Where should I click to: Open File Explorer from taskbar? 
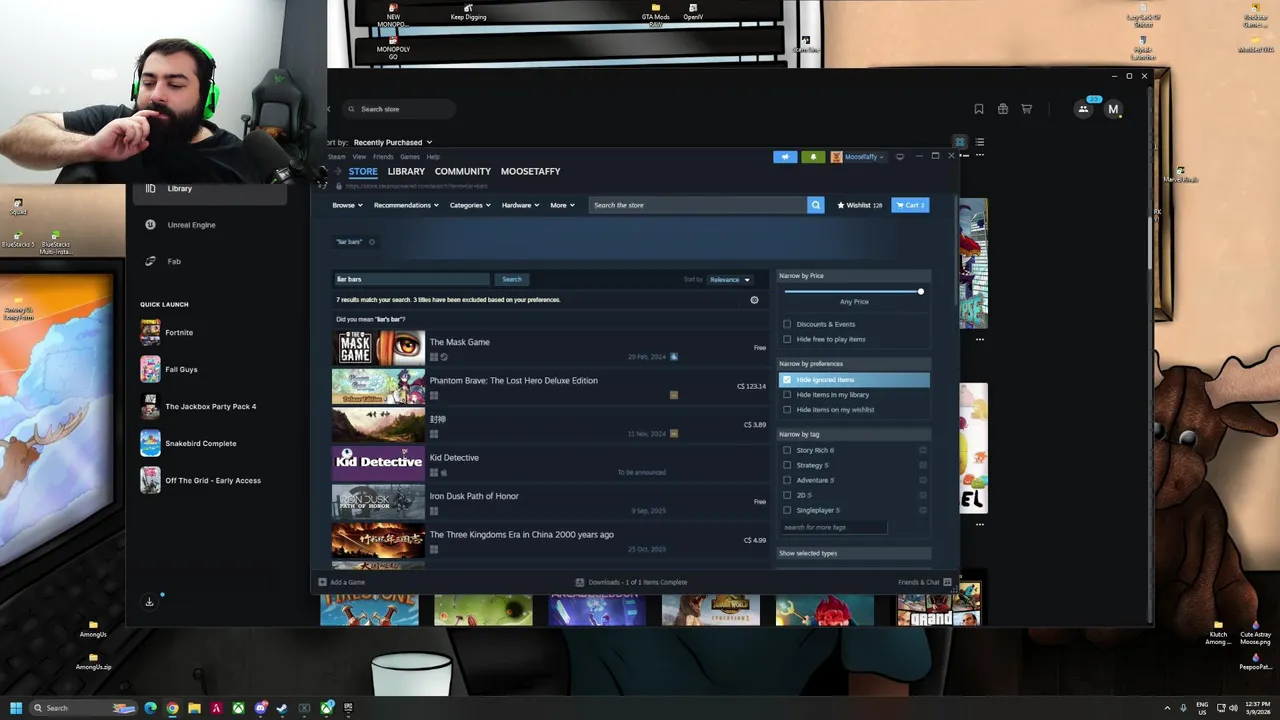coord(194,708)
